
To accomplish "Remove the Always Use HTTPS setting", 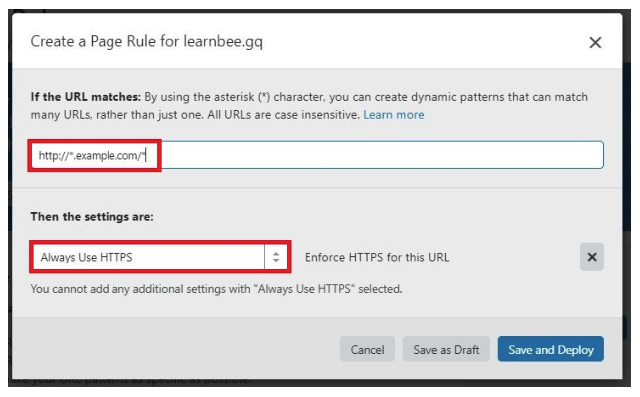I will click(591, 257).
